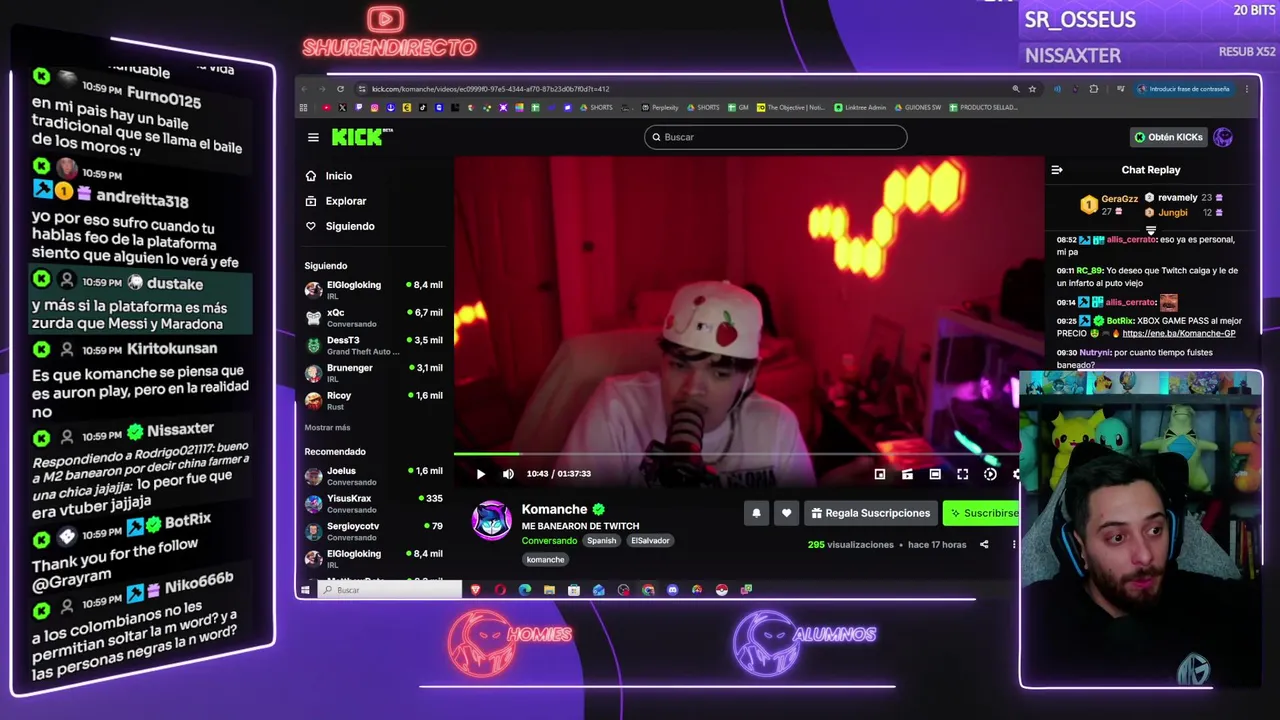Open Joelus recommended channel
This screenshot has width=1280, height=720.
[373, 476]
